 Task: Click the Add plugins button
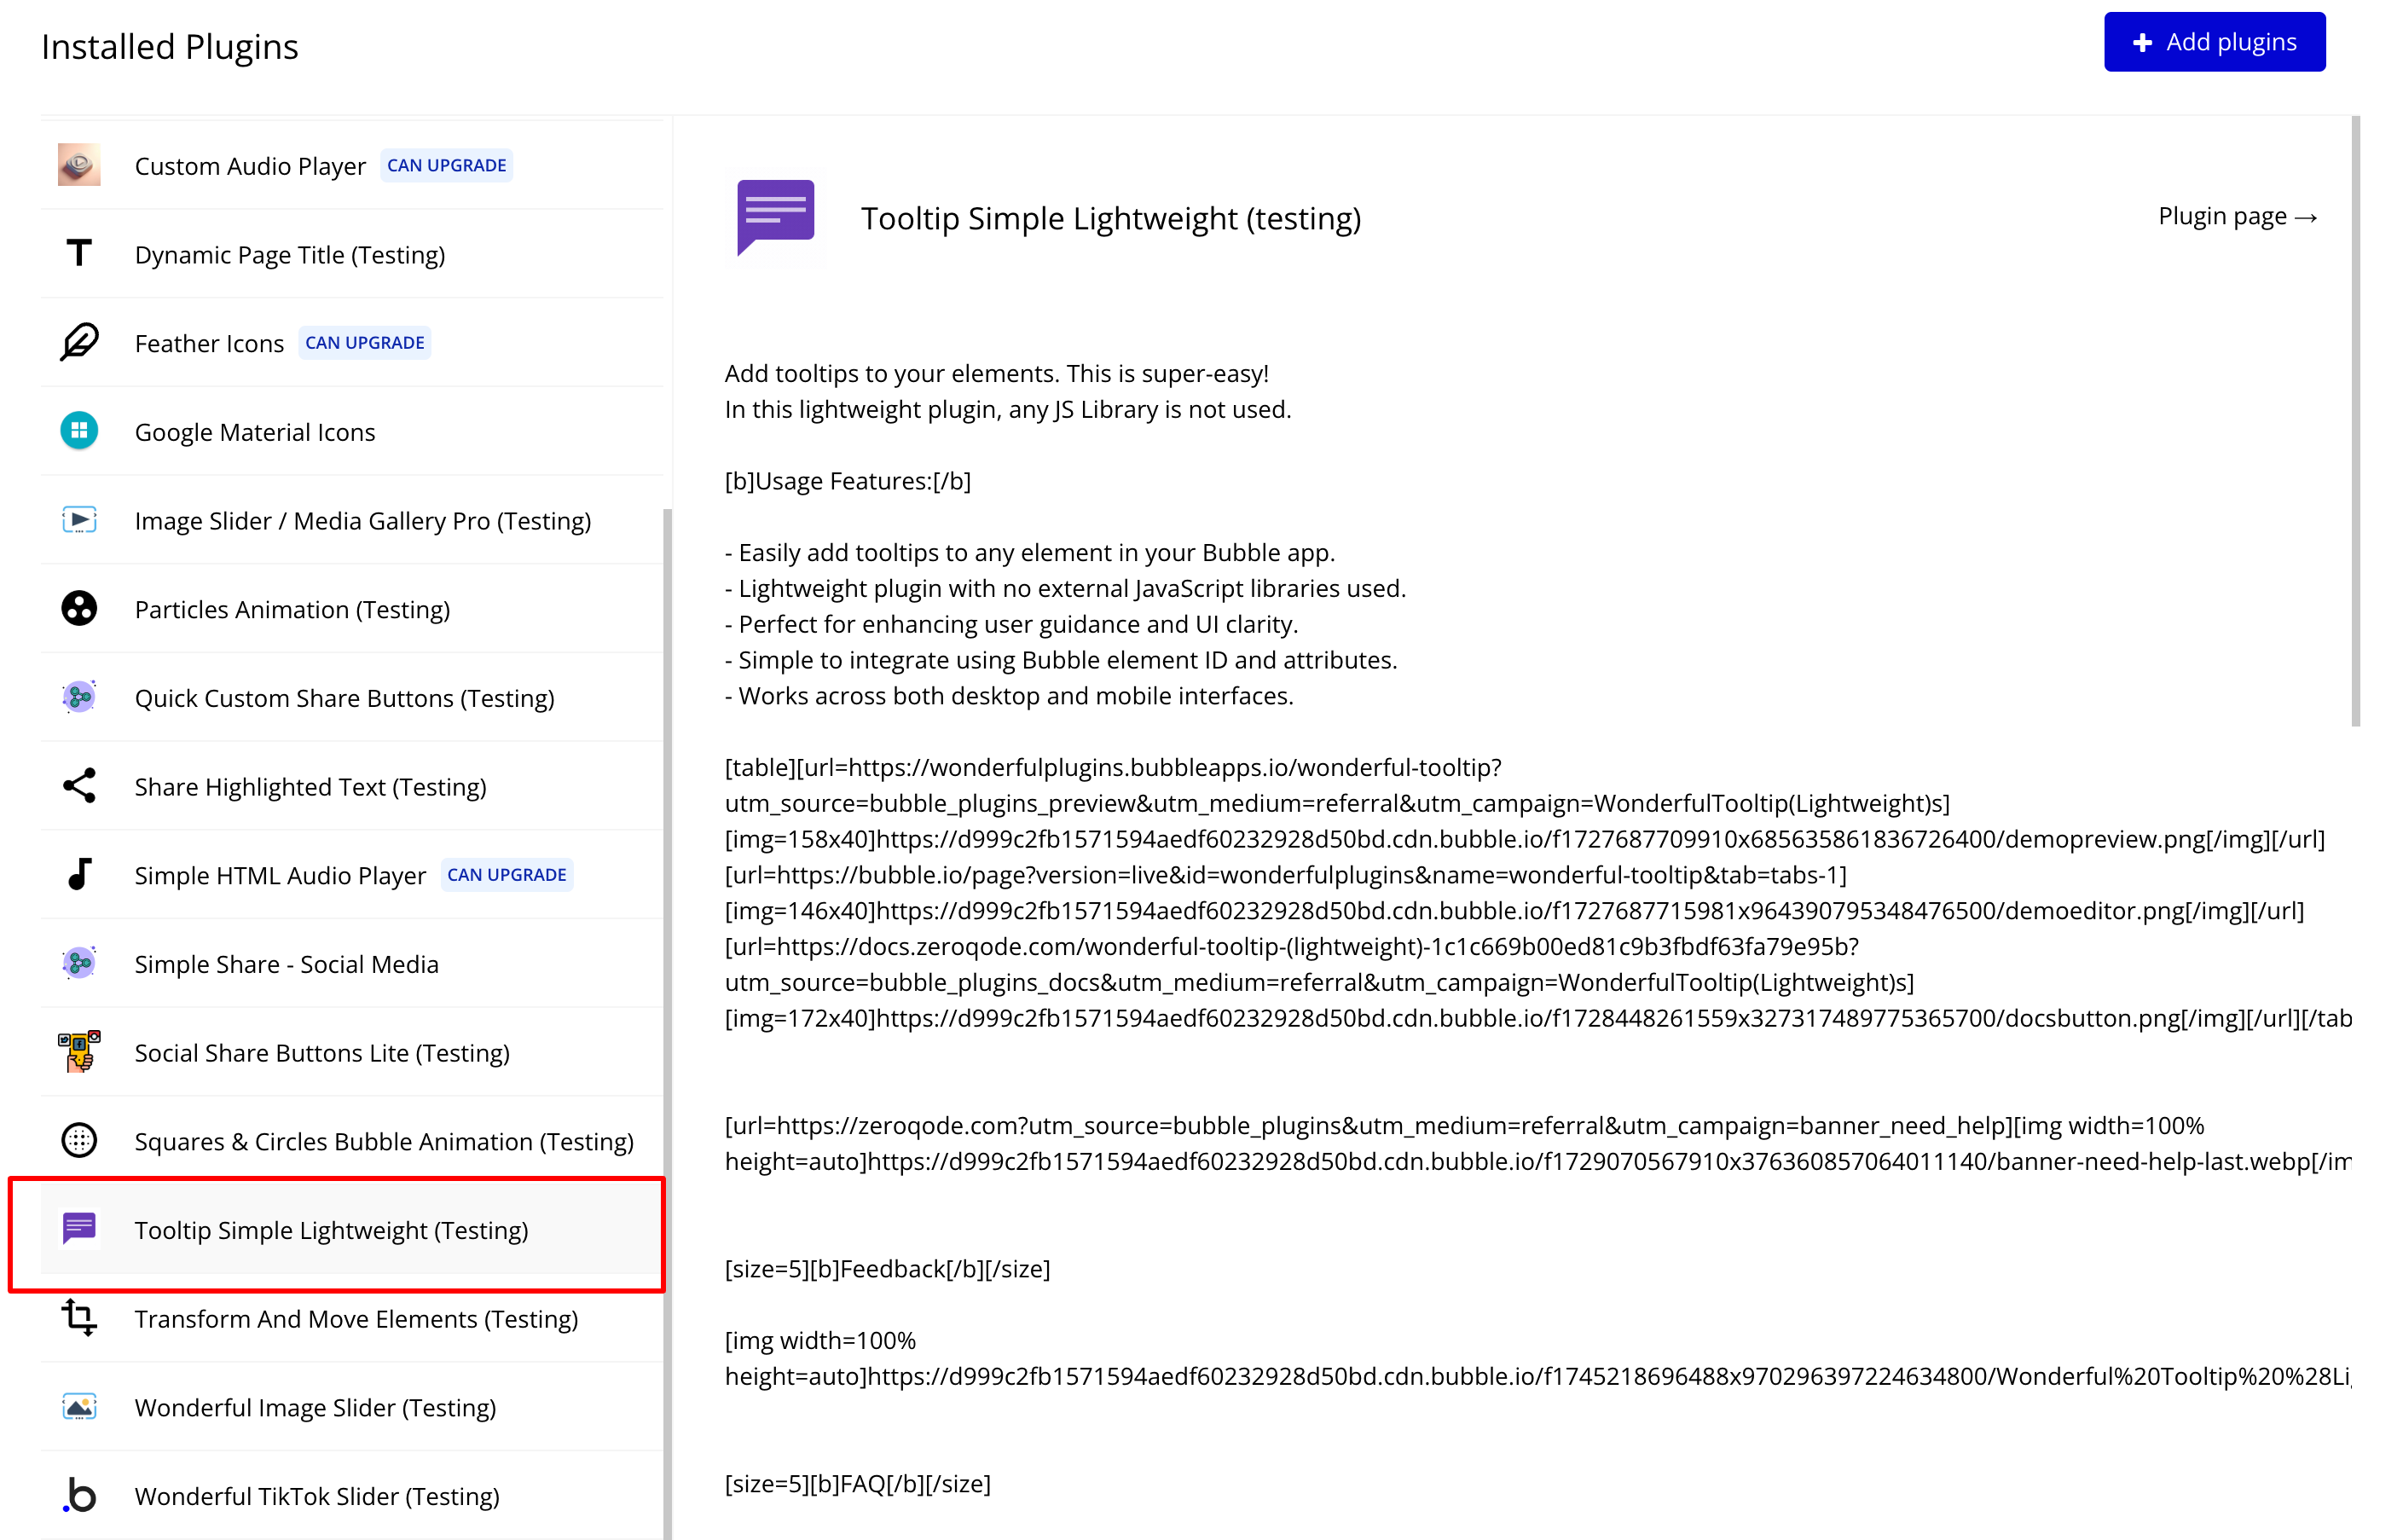click(x=2214, y=42)
